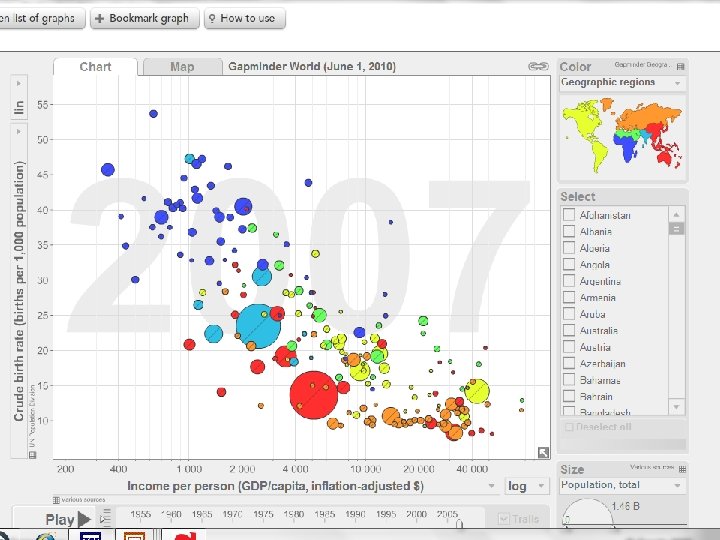
Task: Check the Bahrain checkbox
Action: pyautogui.click(x=569, y=396)
